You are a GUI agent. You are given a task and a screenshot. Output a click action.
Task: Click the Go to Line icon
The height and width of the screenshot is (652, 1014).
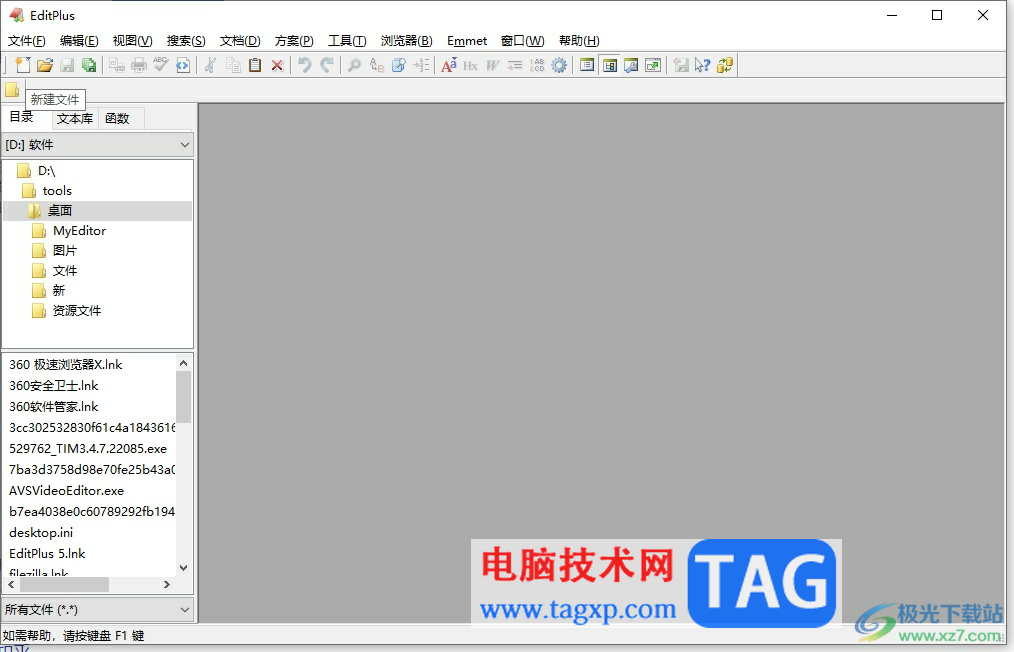pos(421,65)
